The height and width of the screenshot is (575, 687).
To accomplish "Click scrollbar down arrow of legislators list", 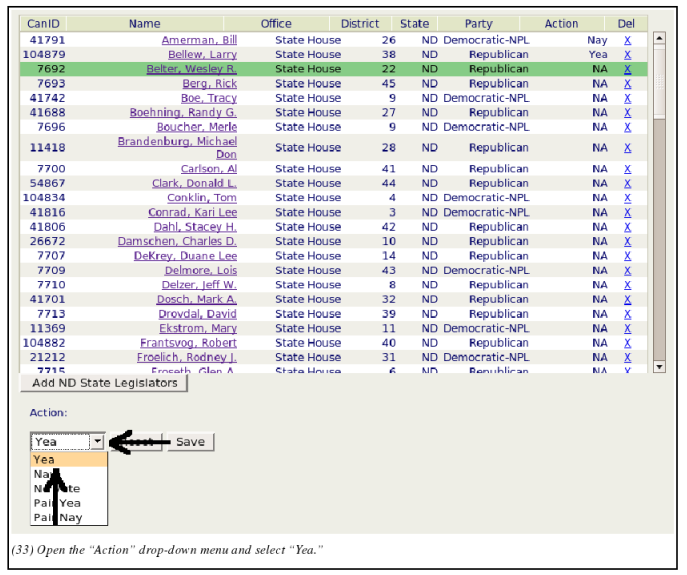I will (x=659, y=367).
